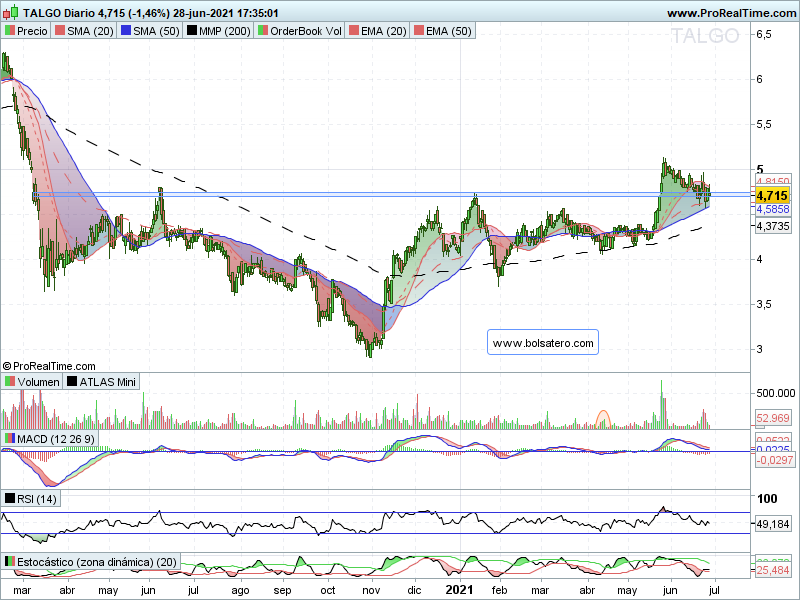Click the 49,184 RSI value label
Viewport: 800px width, 600px height.
(x=773, y=524)
